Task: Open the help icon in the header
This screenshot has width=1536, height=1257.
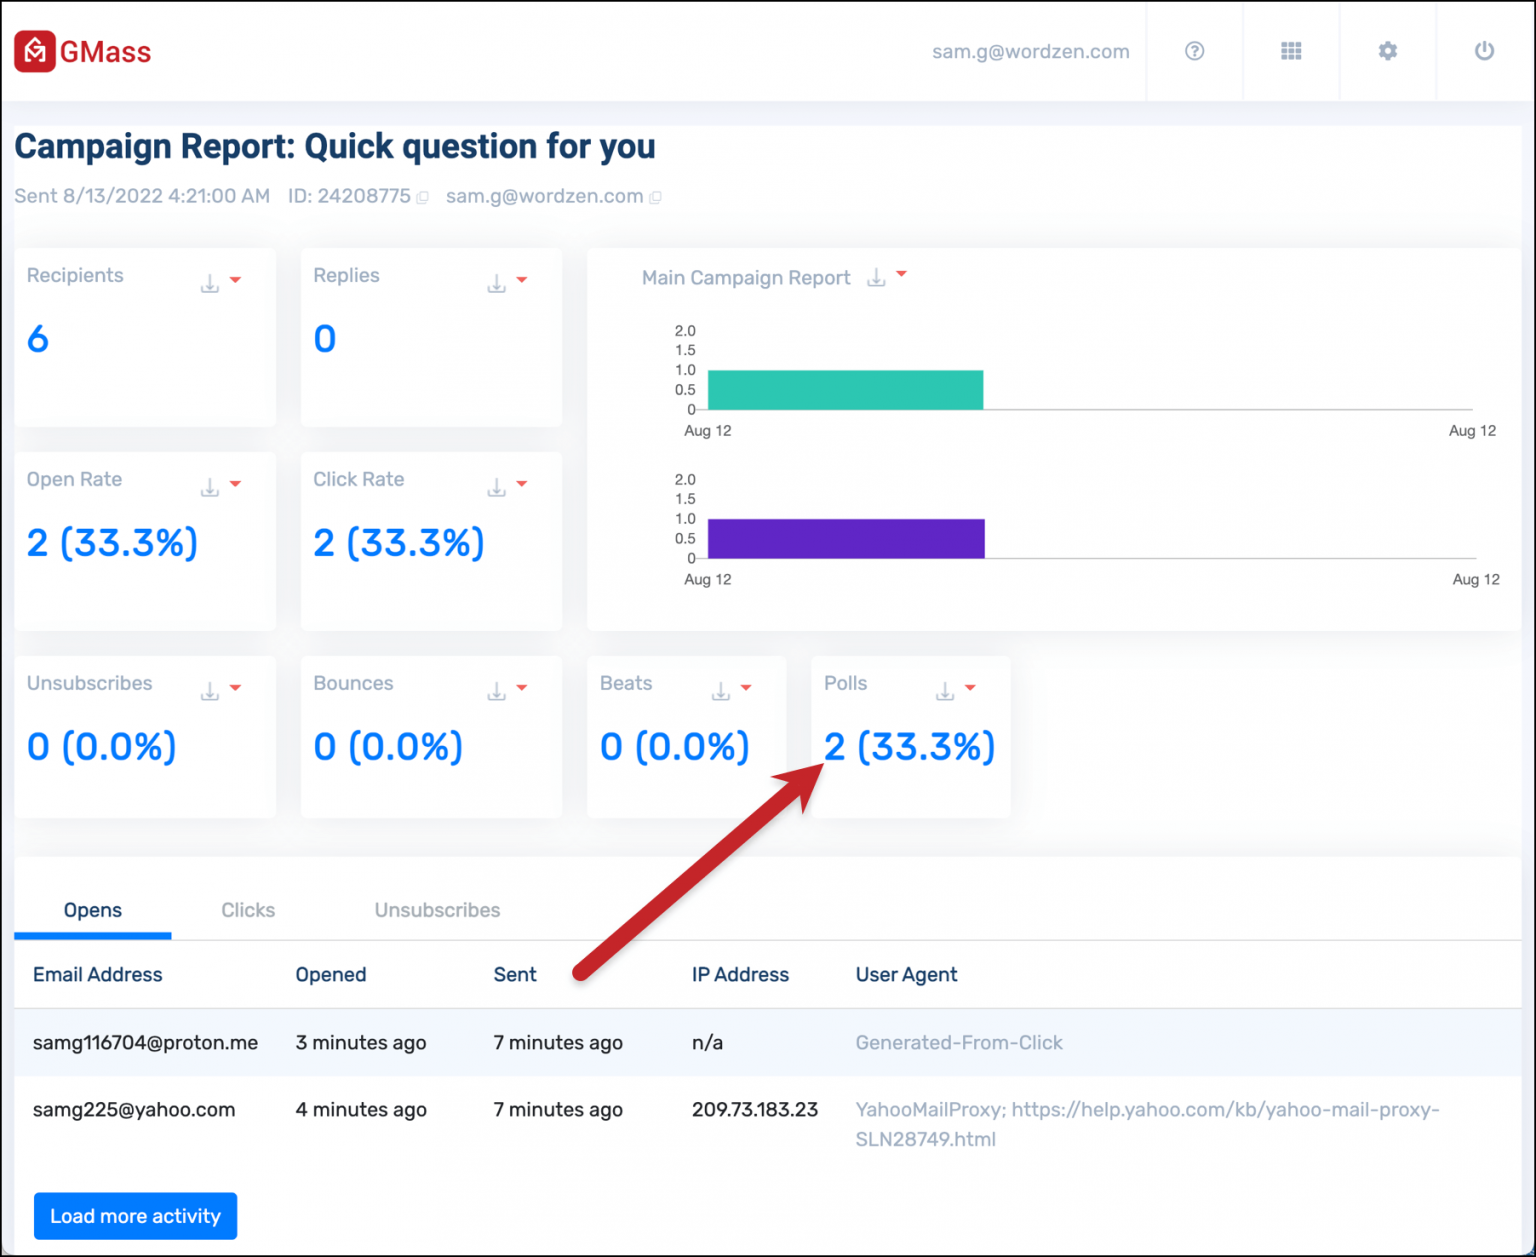Action: click(x=1193, y=51)
